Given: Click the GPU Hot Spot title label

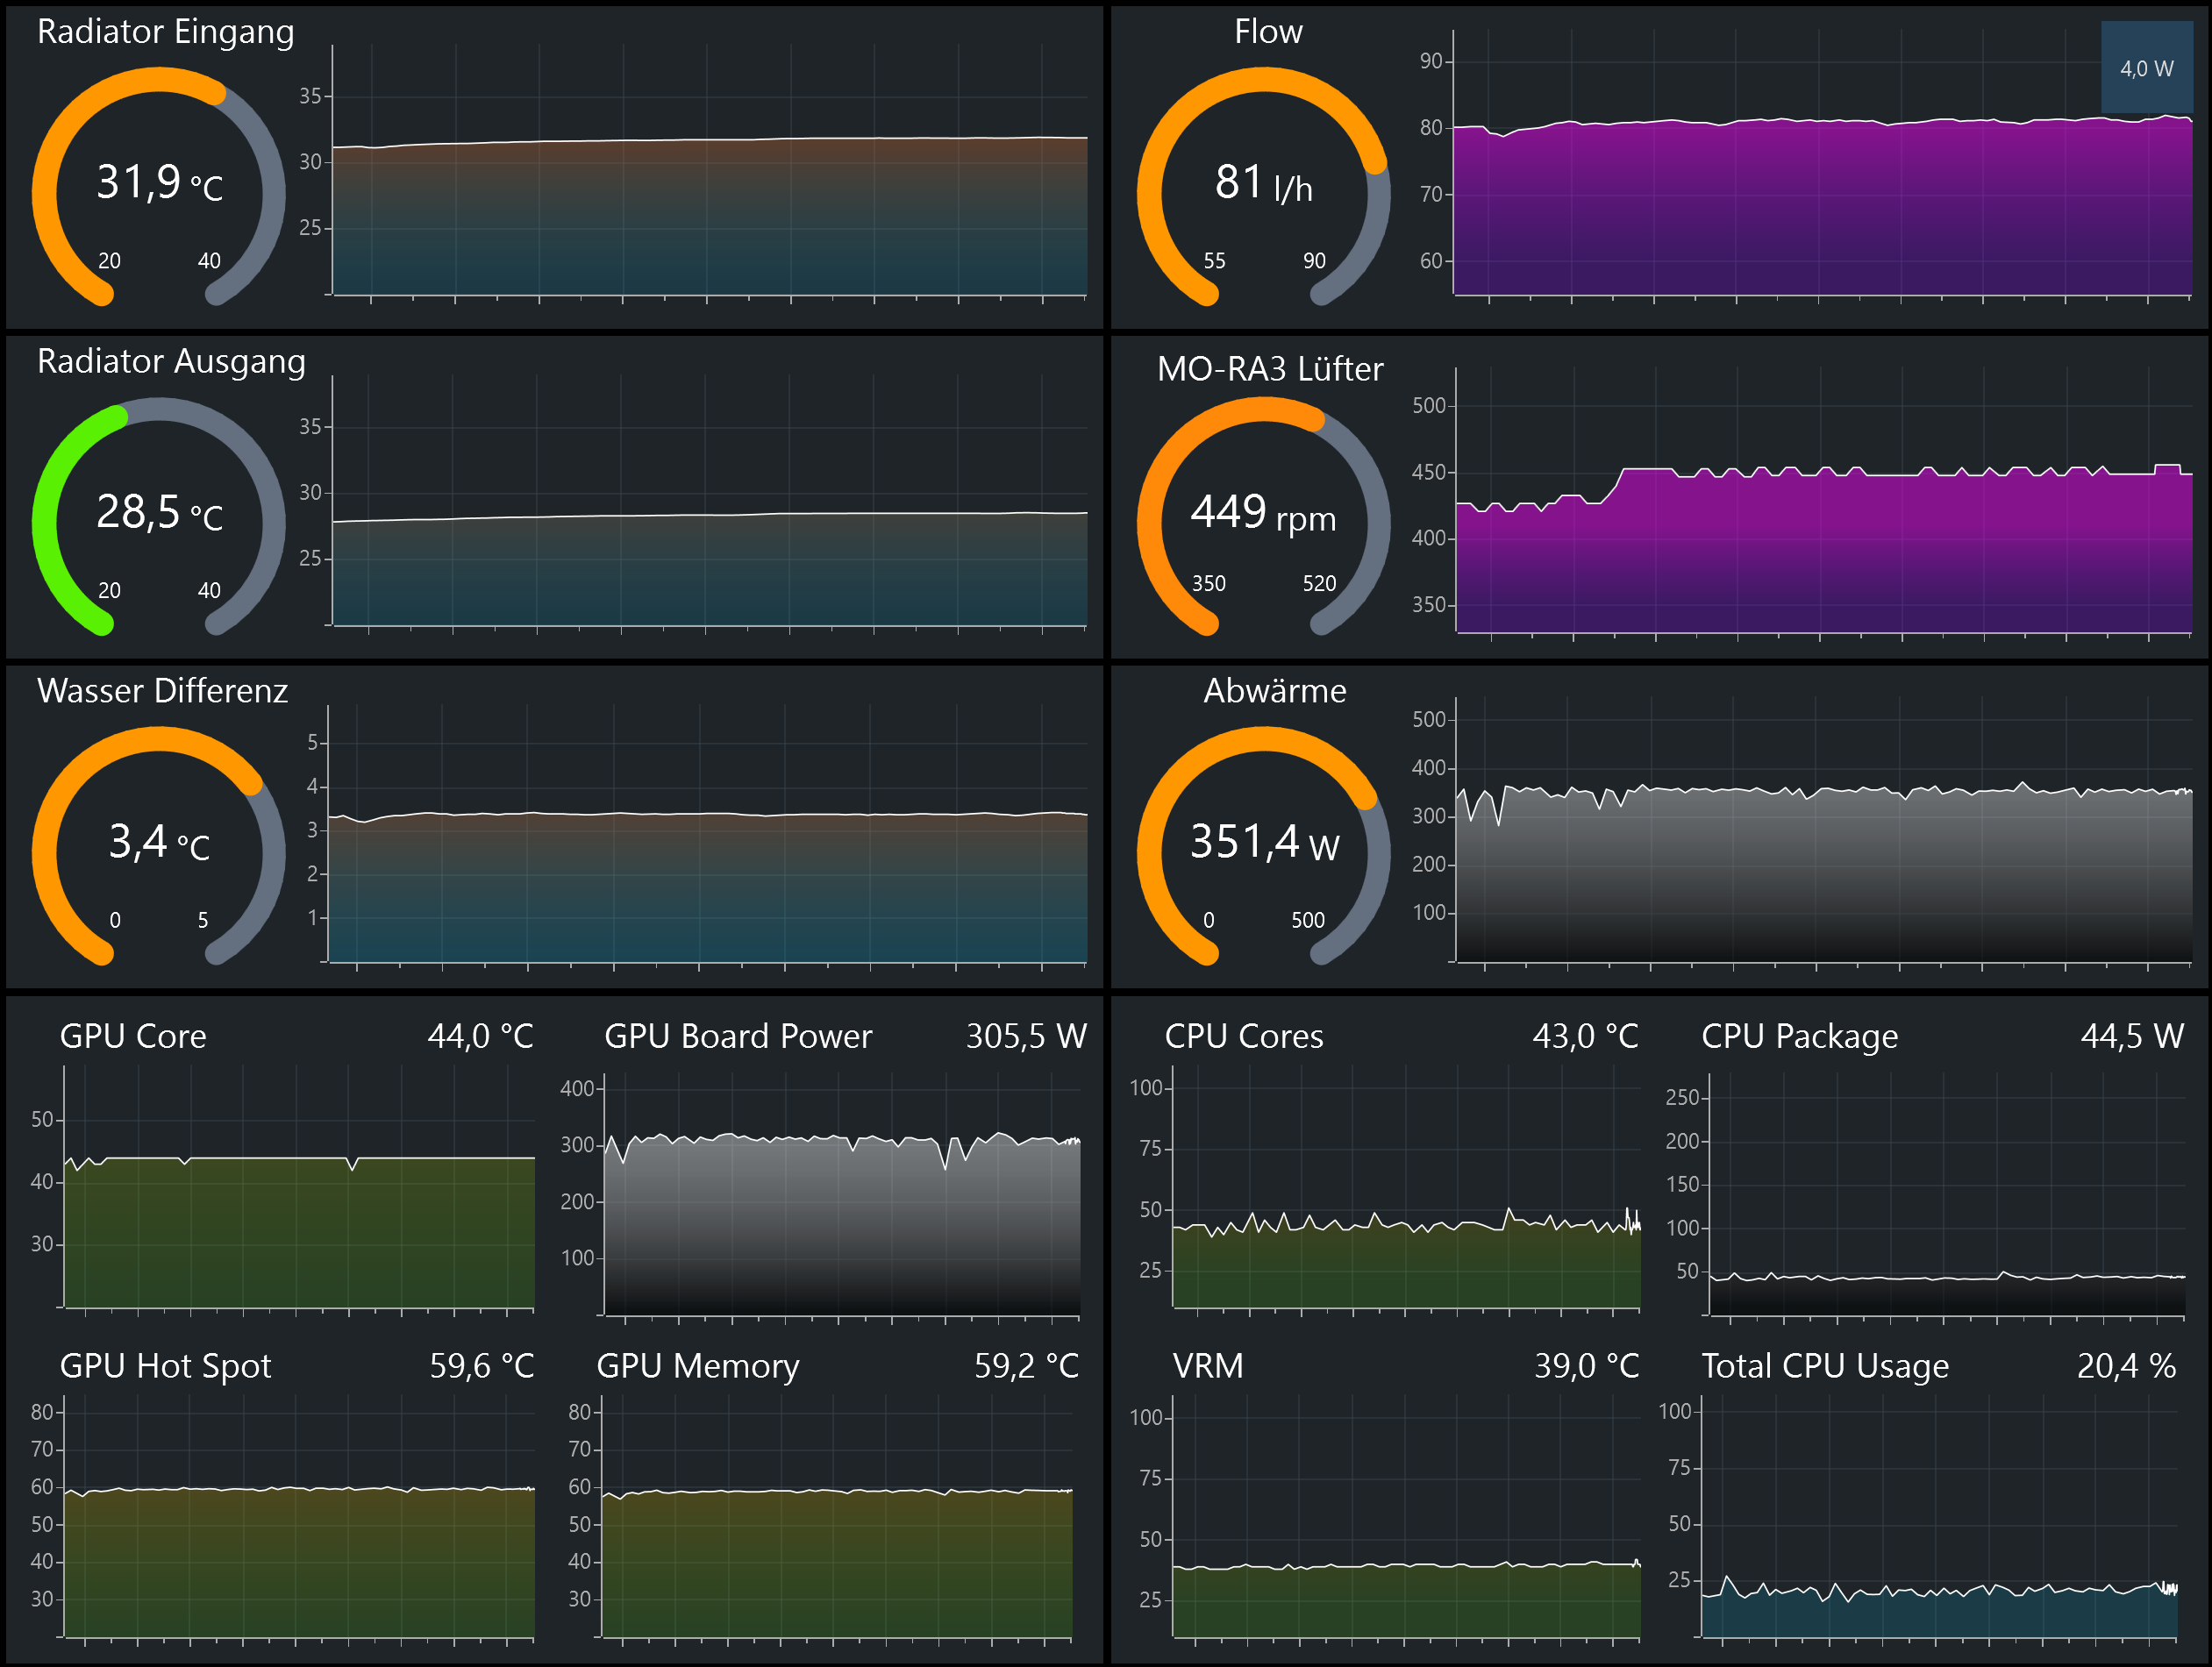Looking at the screenshot, I should tap(165, 1366).
